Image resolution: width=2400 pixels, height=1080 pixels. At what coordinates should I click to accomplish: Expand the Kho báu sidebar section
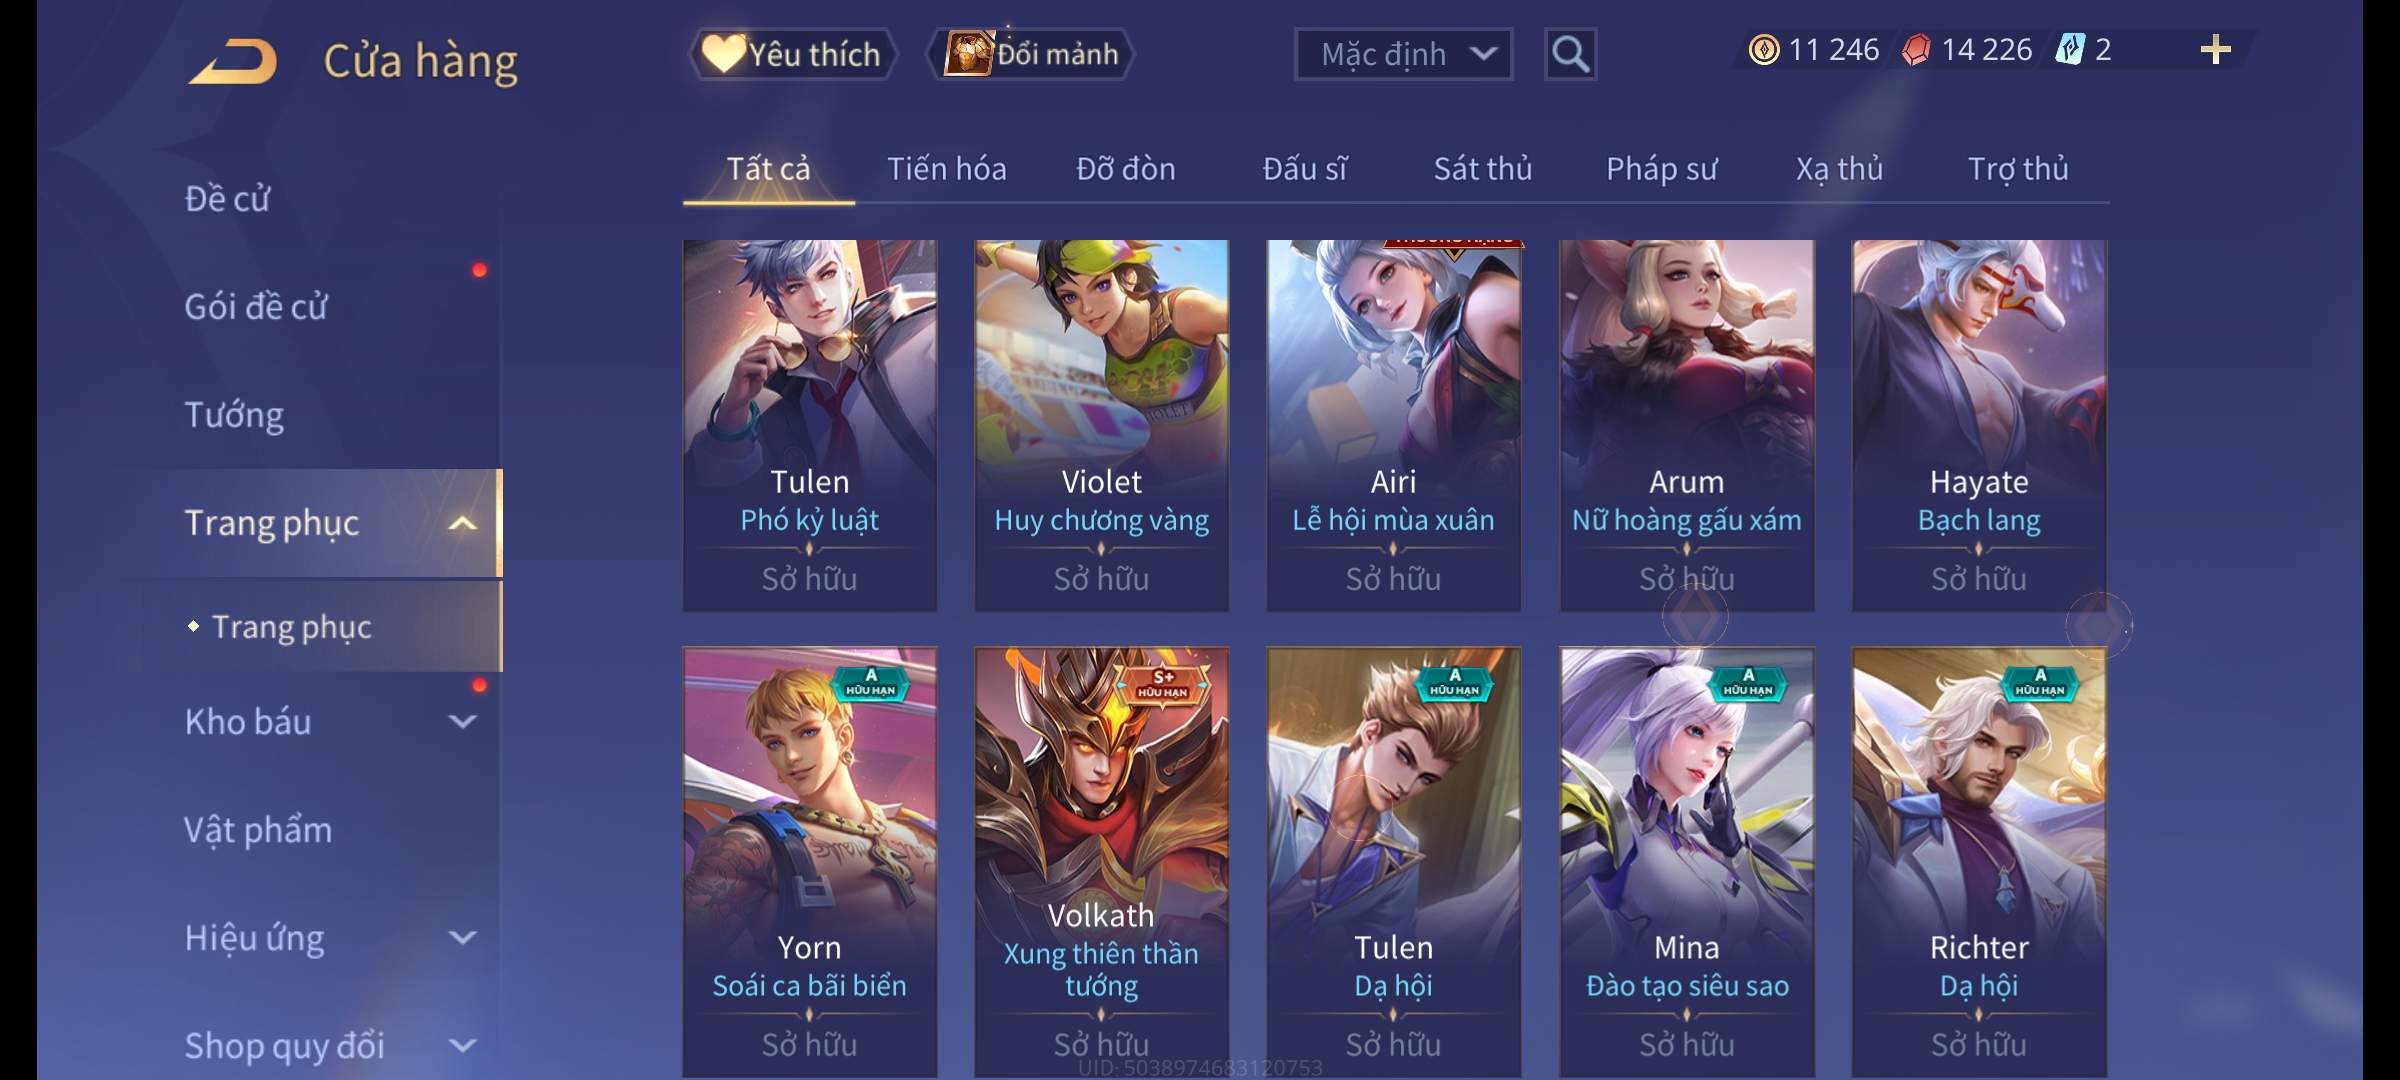pyautogui.click(x=461, y=722)
